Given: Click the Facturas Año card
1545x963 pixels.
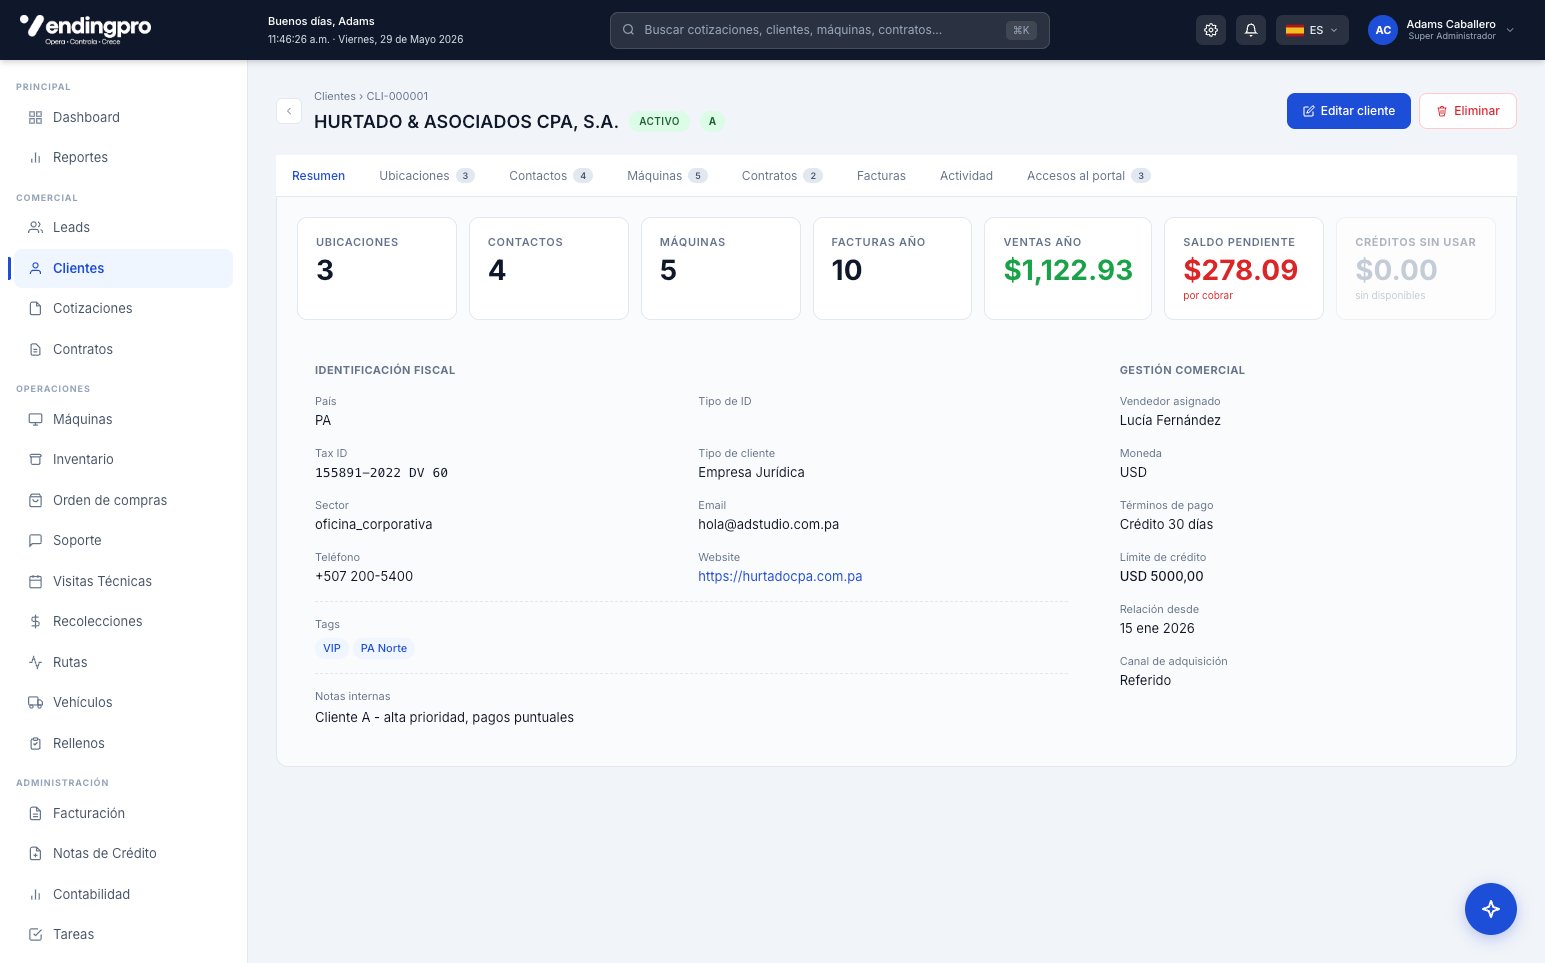Looking at the screenshot, I should click(892, 269).
